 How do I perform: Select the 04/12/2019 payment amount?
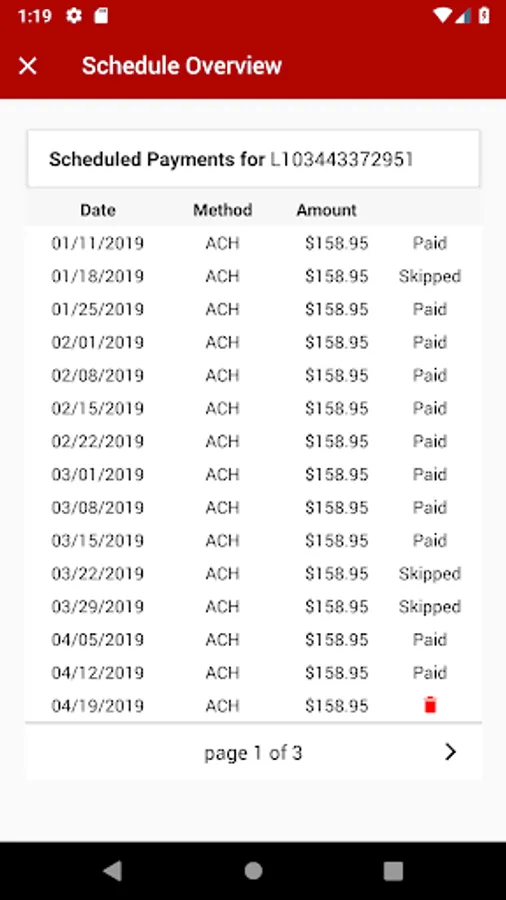tap(336, 672)
